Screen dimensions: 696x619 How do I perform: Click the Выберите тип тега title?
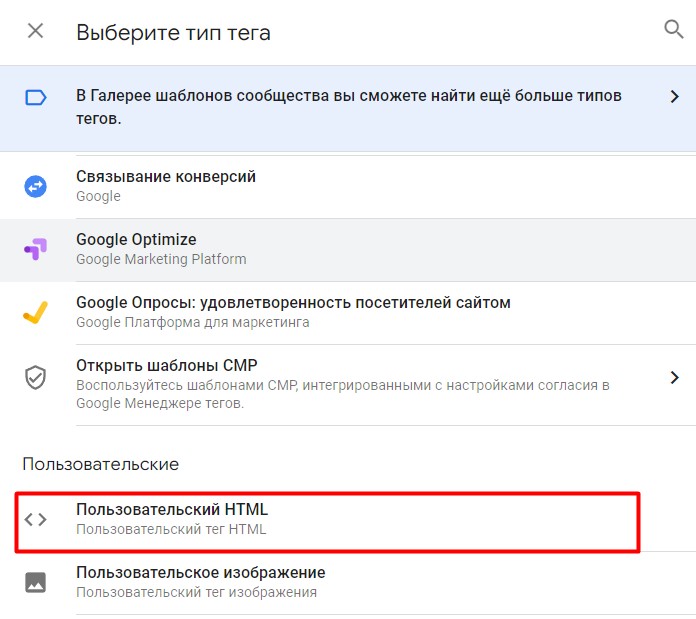coord(173,32)
